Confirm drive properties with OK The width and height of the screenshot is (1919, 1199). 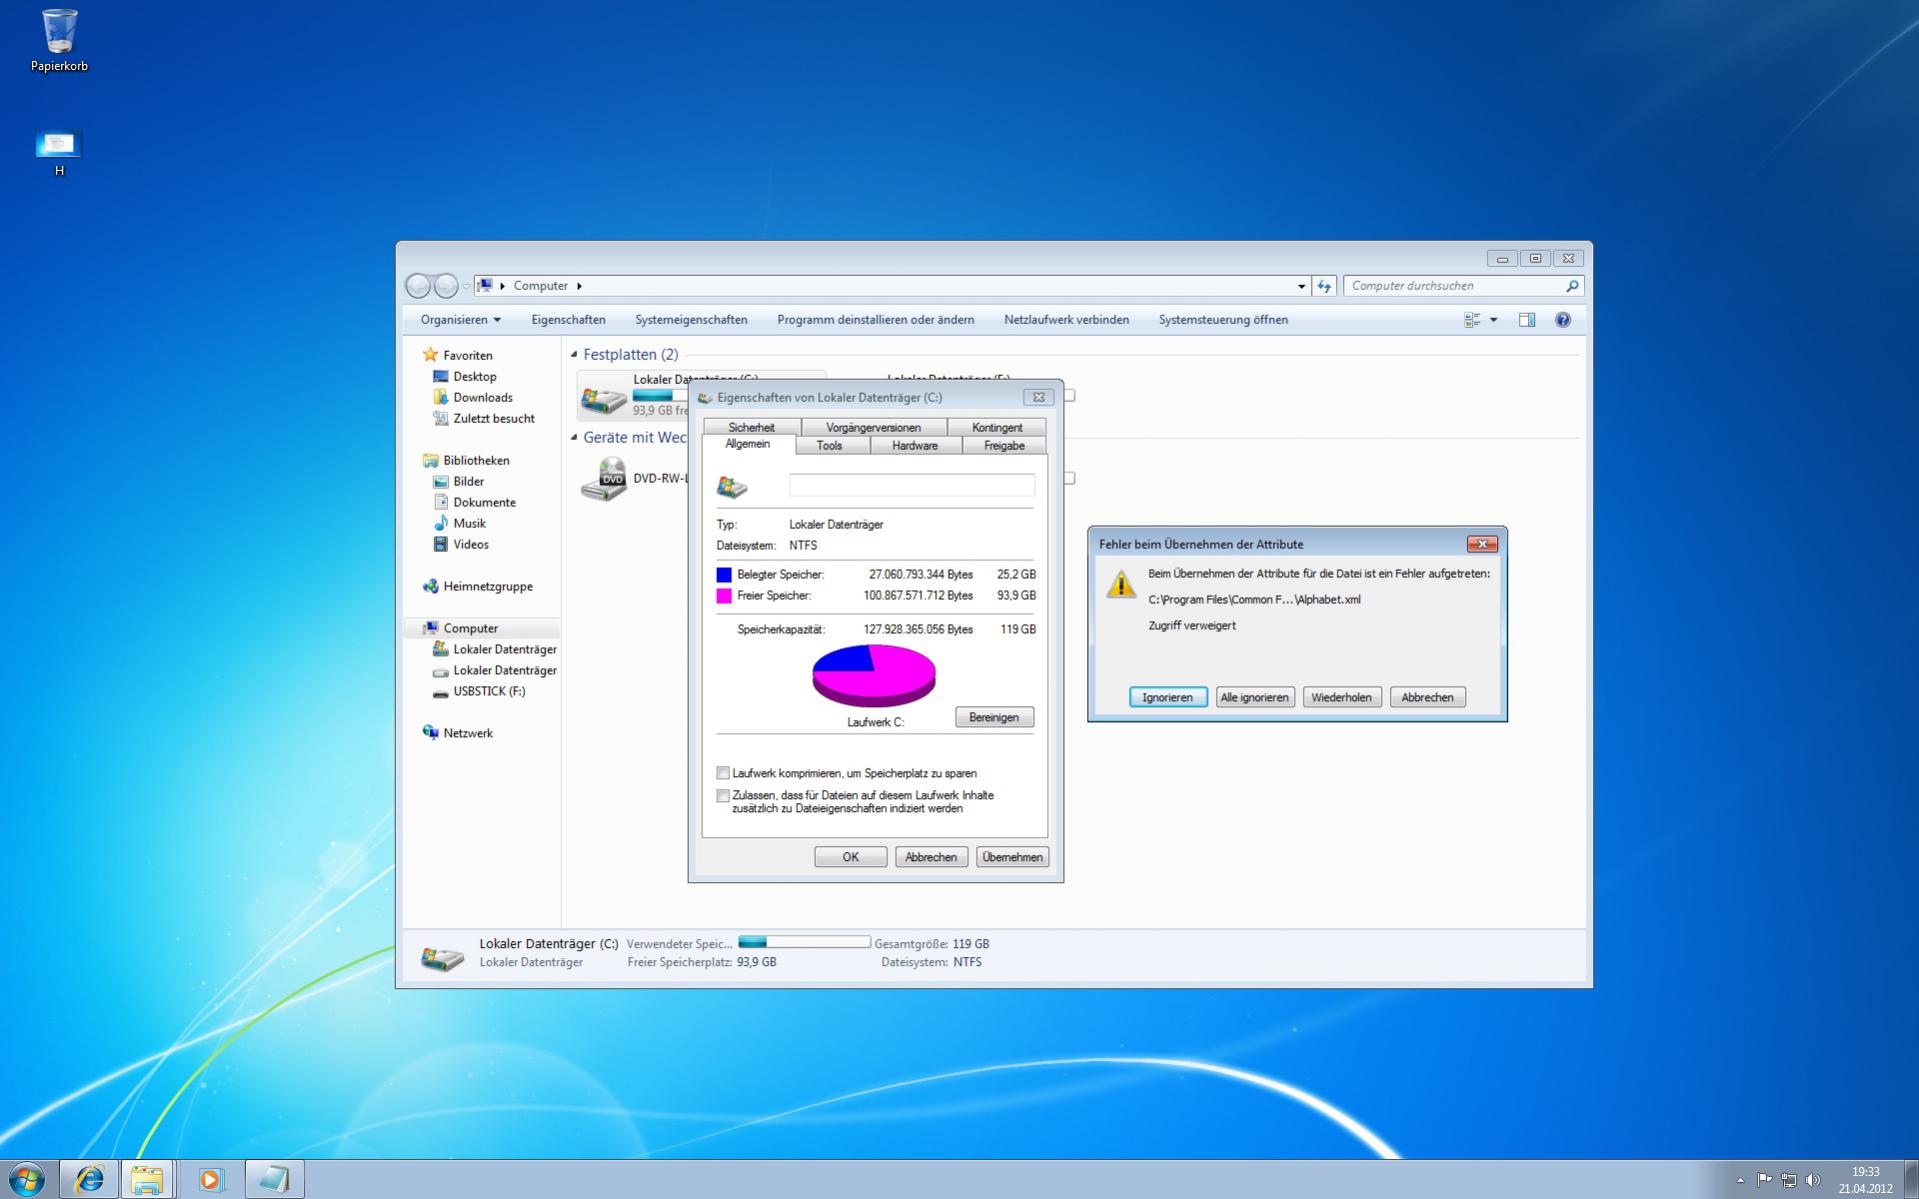point(850,857)
